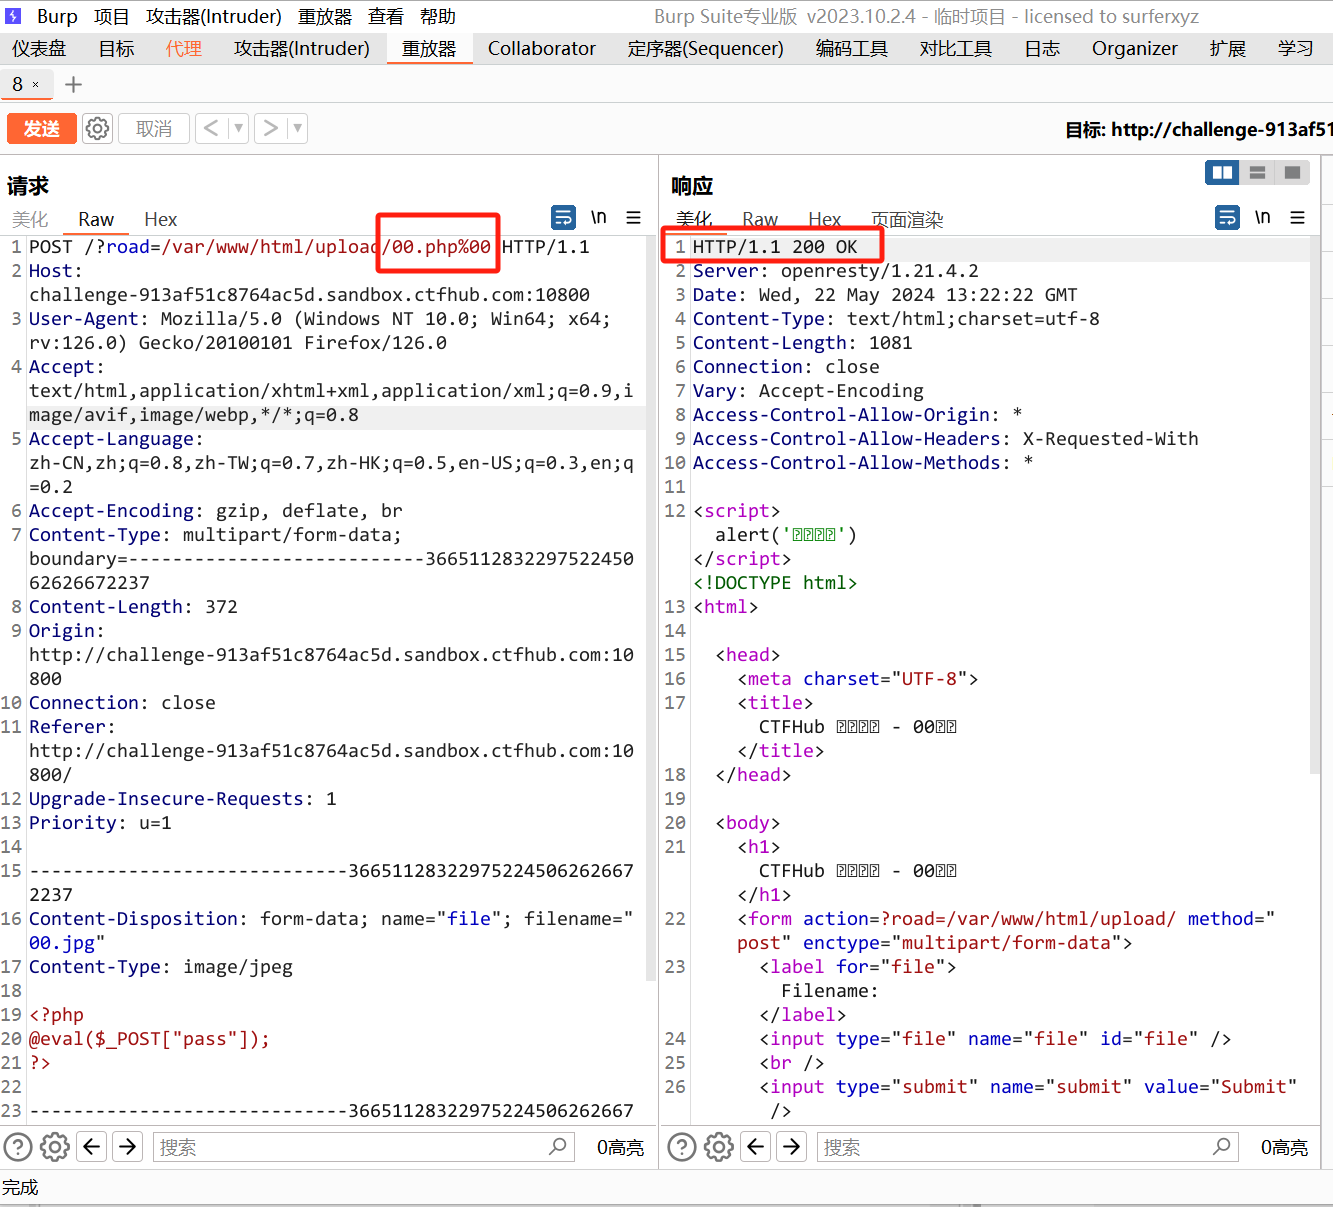1333x1207 pixels.
Task: Close Repeater tab 8
Action: pos(36,85)
